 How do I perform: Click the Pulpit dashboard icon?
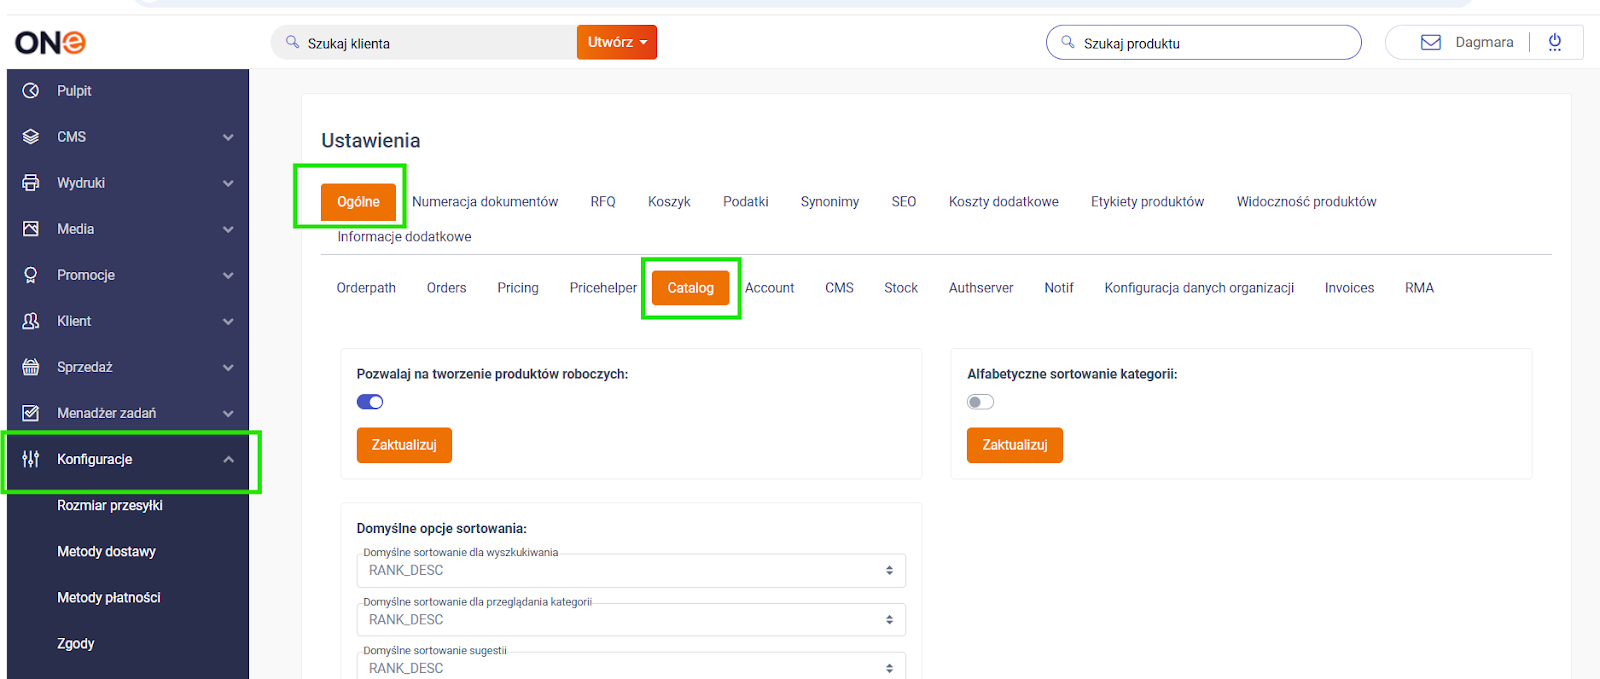click(x=31, y=91)
